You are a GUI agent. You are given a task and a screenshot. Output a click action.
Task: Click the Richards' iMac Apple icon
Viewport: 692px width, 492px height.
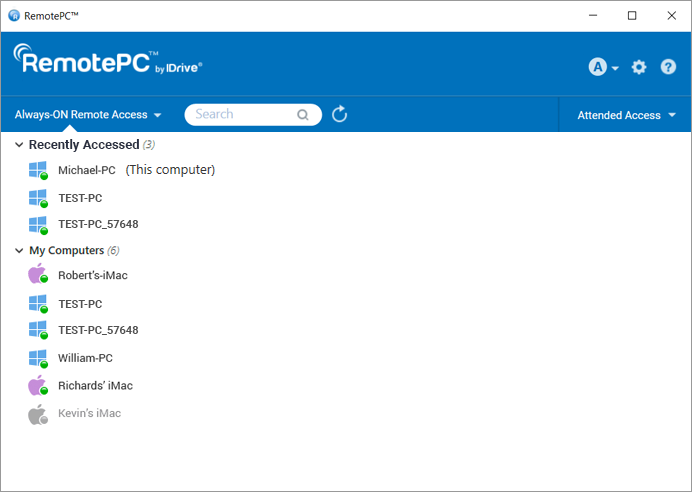[x=38, y=386]
